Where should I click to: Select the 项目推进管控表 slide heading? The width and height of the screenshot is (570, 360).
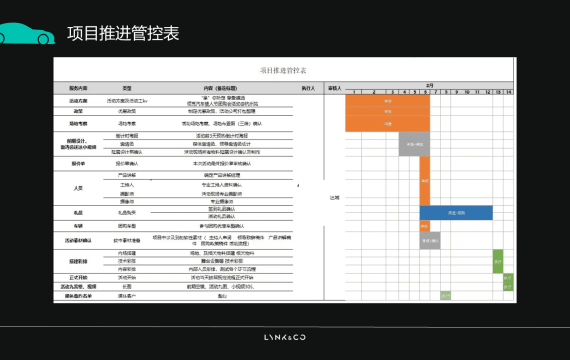[x=123, y=33]
